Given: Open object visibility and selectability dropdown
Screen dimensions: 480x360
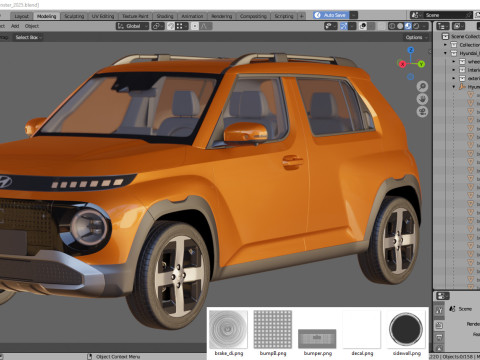Looking at the screenshot, I should 330,26.
